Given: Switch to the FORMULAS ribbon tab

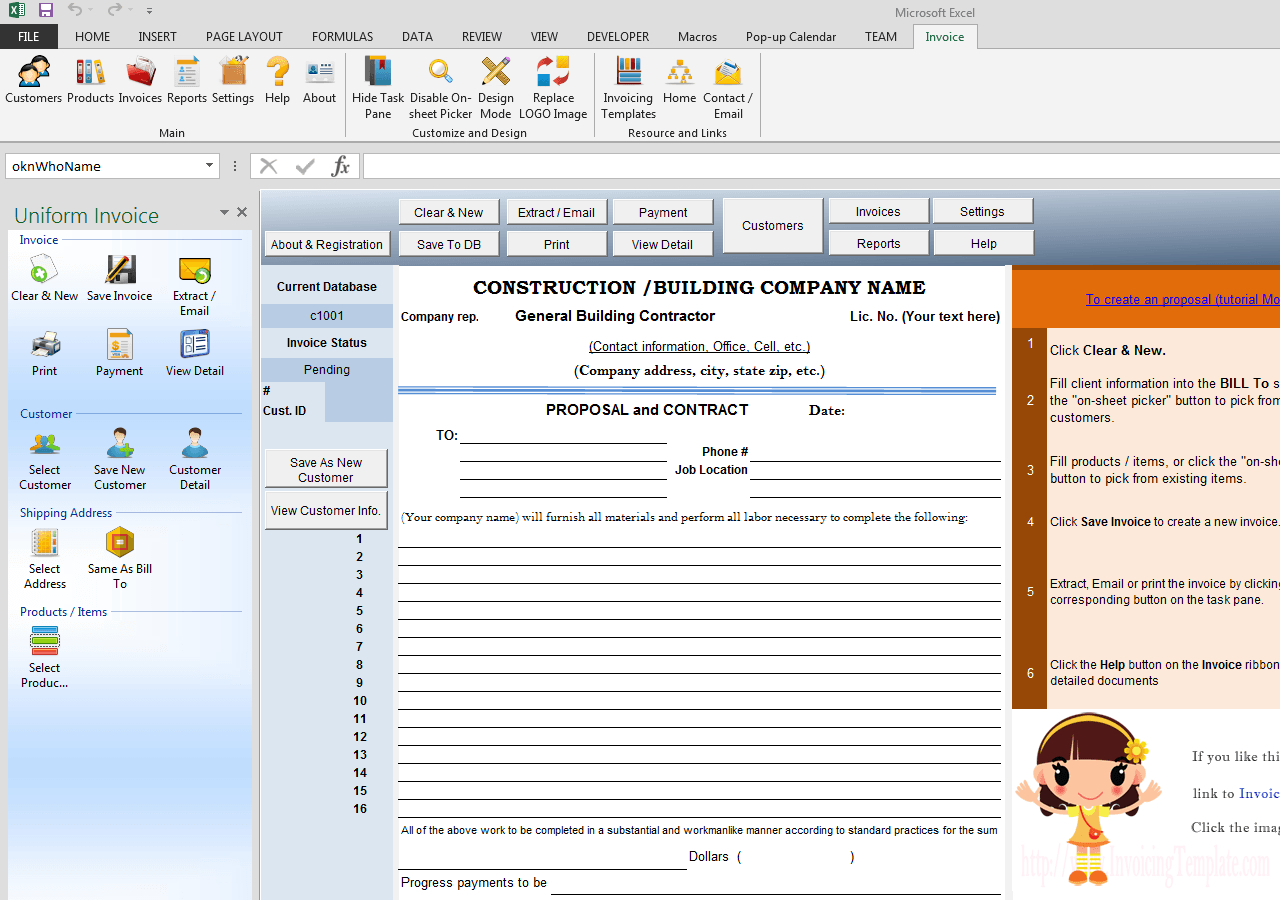Looking at the screenshot, I should (342, 37).
